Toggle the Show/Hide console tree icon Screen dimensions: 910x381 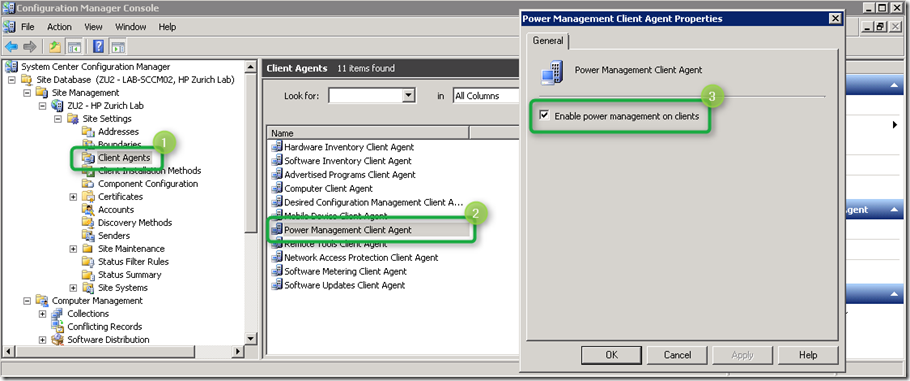[x=74, y=46]
